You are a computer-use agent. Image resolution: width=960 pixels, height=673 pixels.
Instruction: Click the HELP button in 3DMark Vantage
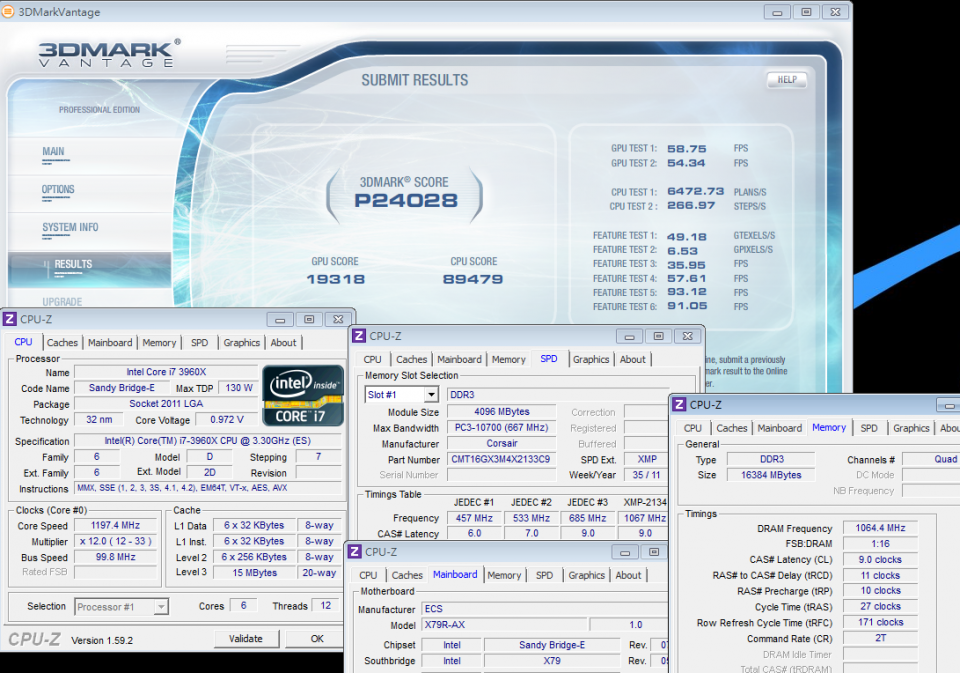coord(786,80)
